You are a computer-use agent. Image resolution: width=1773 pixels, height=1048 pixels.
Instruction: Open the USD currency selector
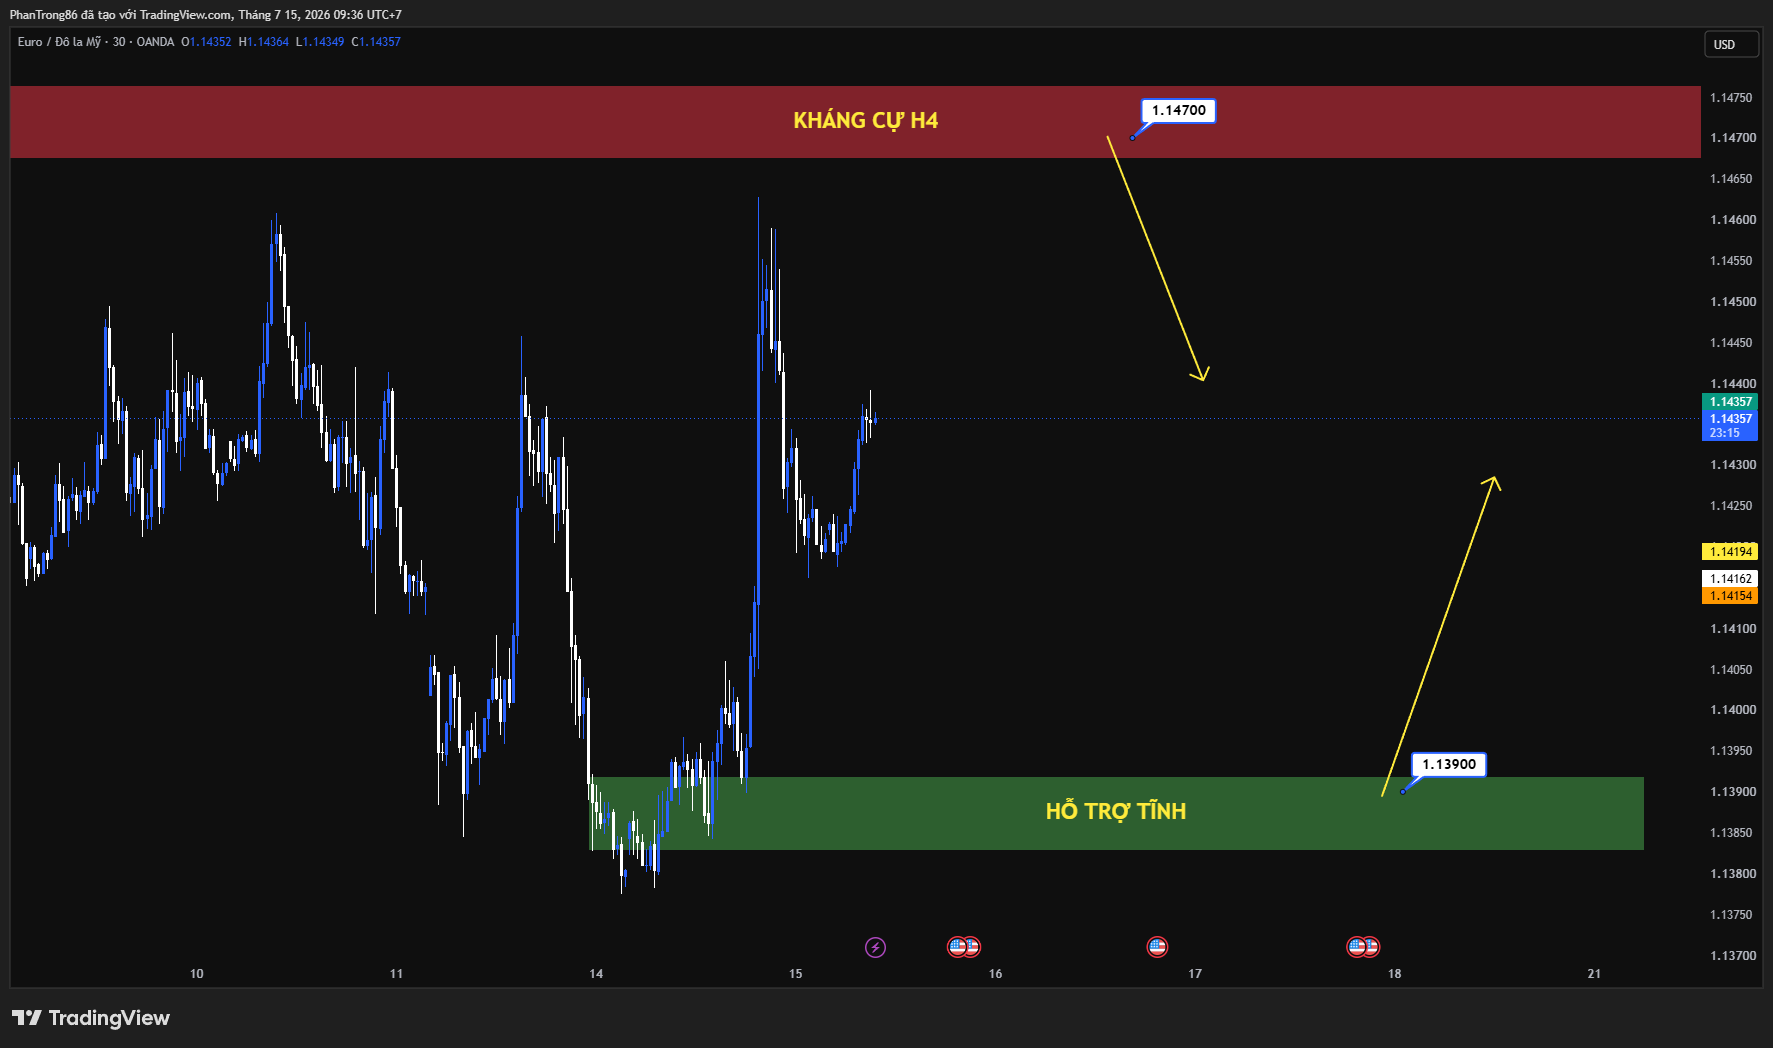coord(1730,45)
